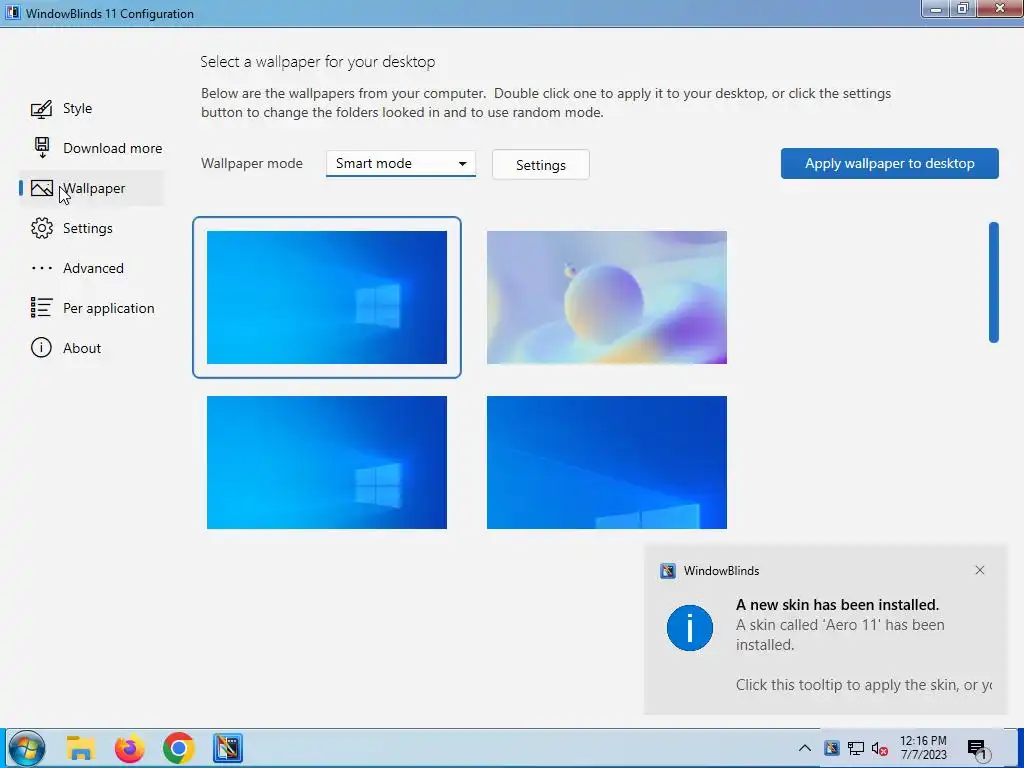Dismiss the WindowBlinds notification
This screenshot has width=1024, height=768.
click(980, 570)
